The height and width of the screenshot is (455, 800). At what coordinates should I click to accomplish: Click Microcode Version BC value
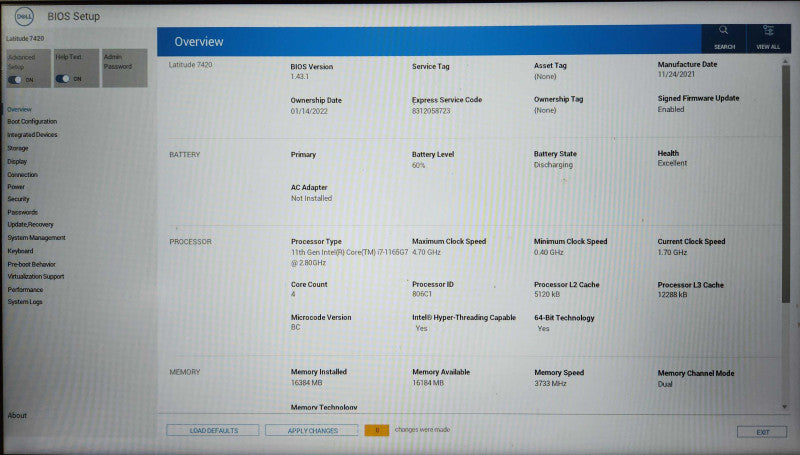295,327
